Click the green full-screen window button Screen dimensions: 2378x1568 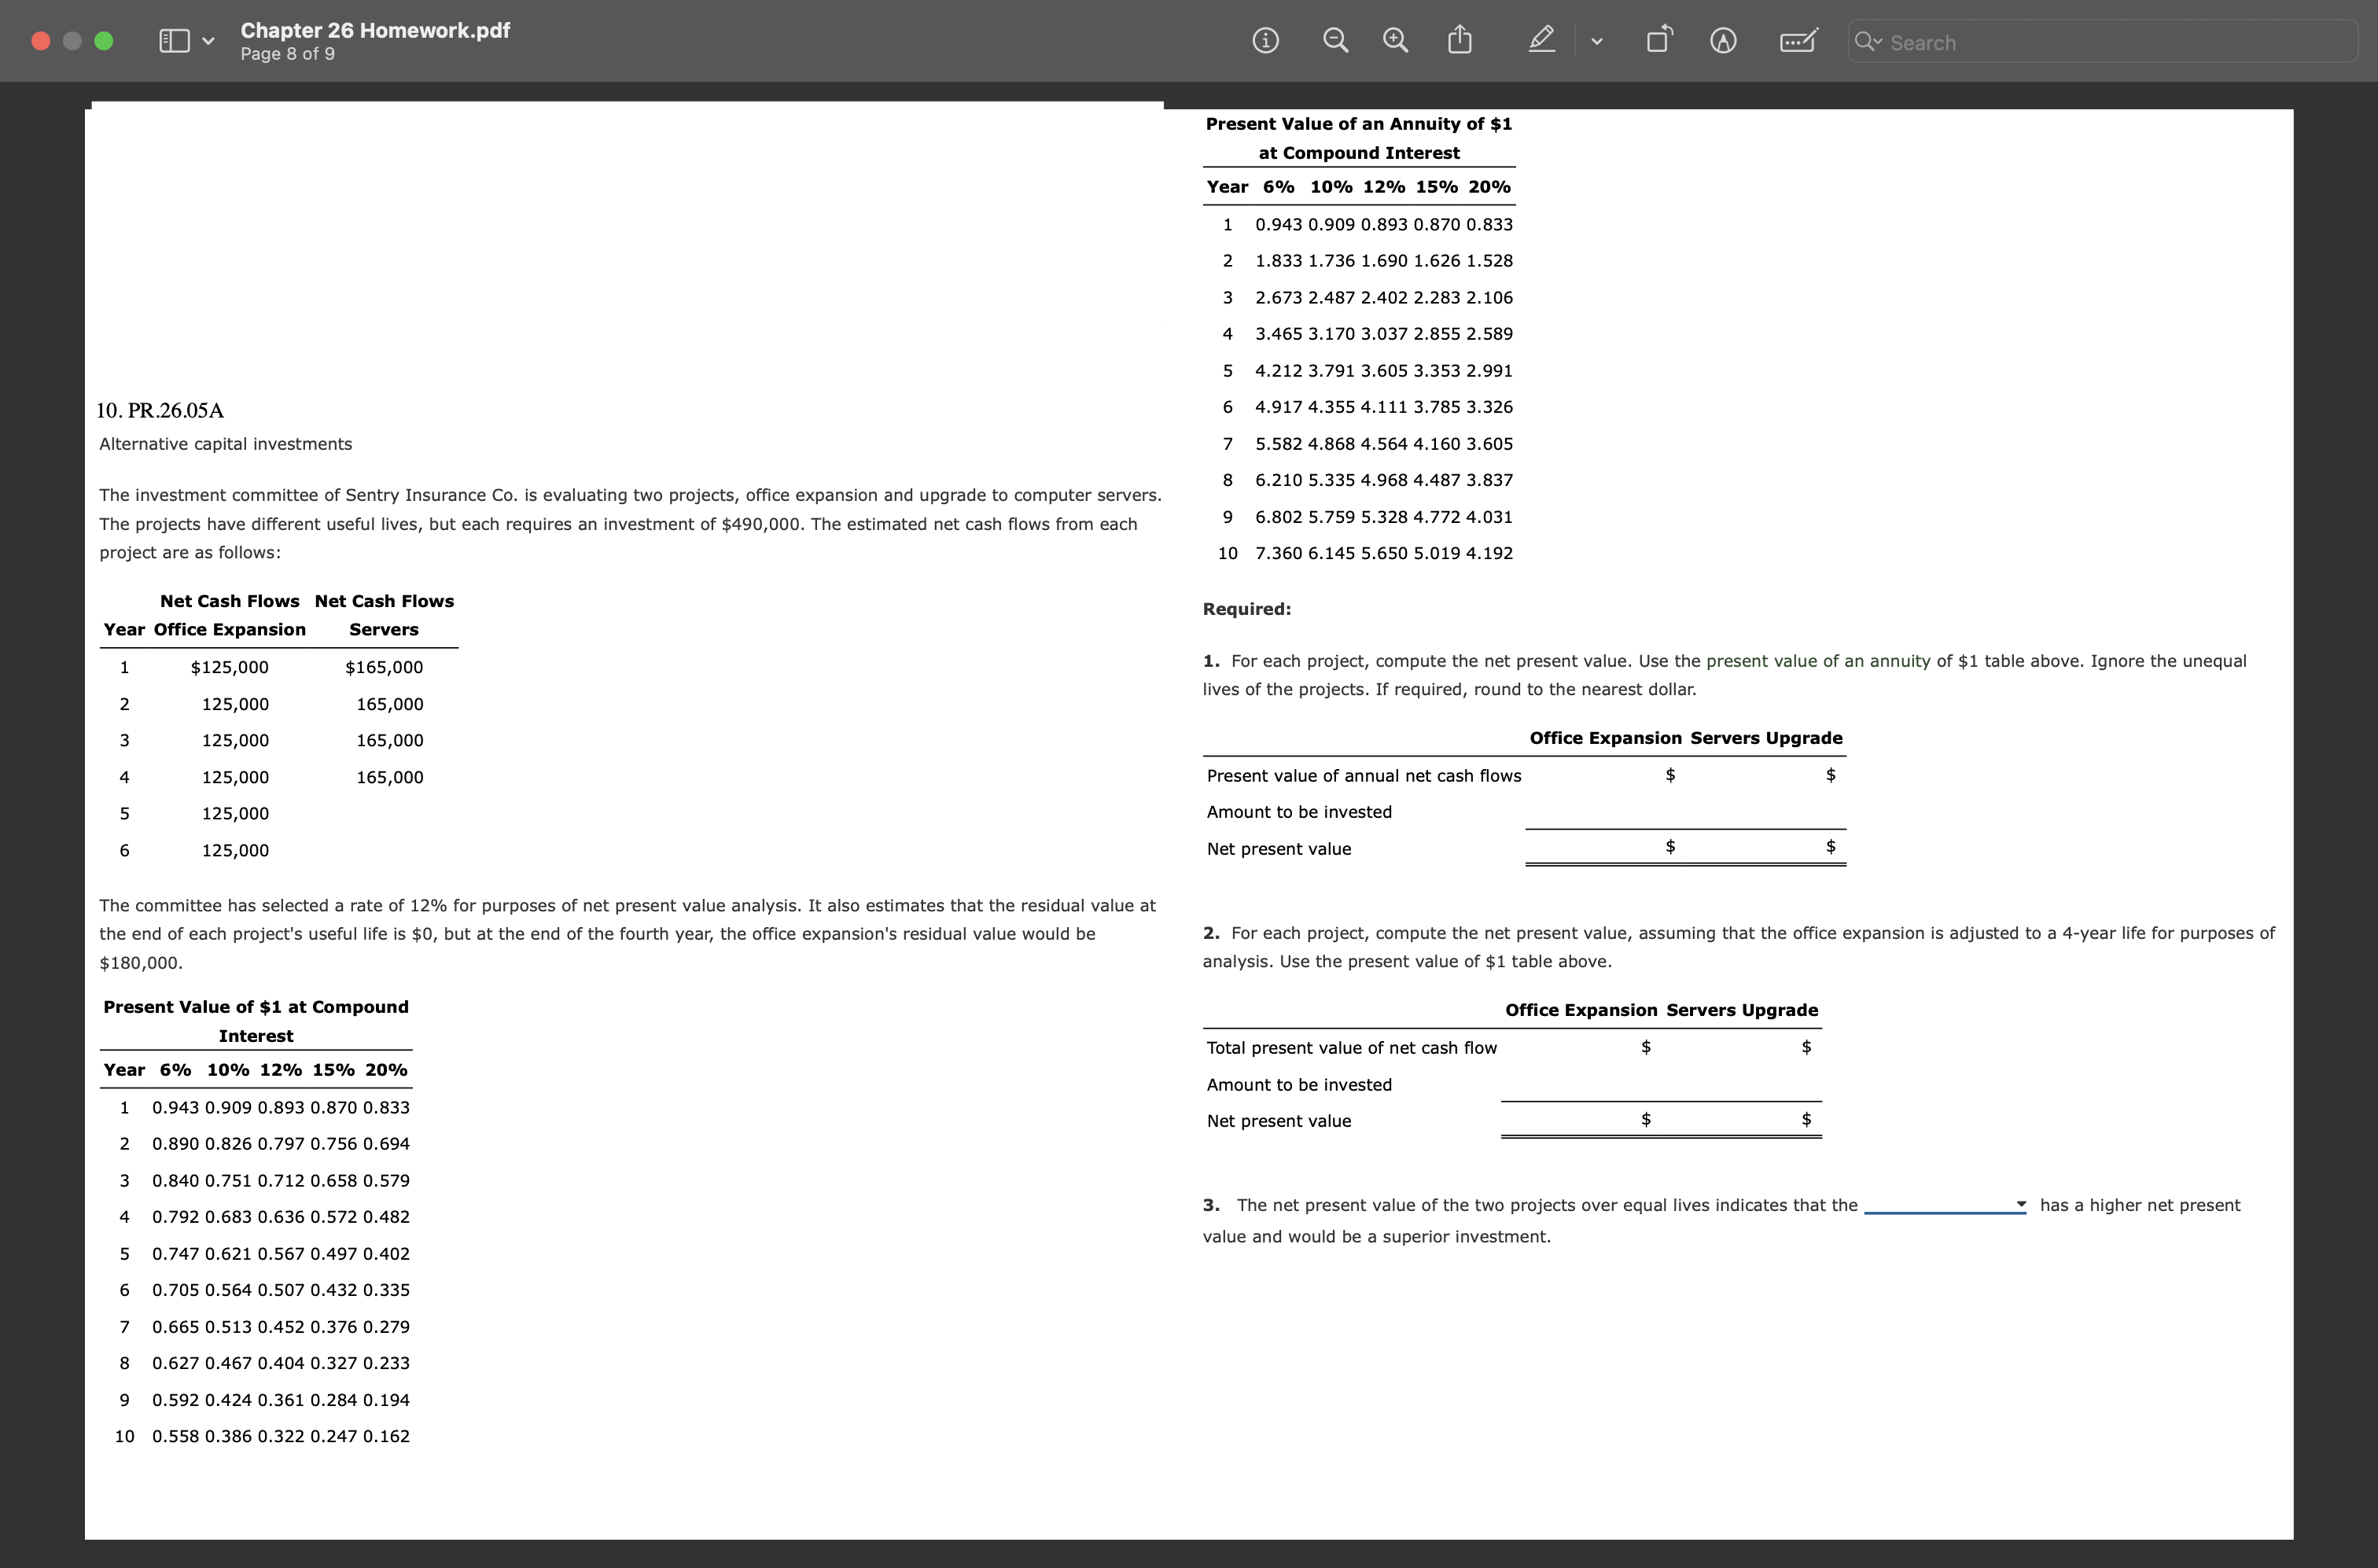(x=104, y=41)
